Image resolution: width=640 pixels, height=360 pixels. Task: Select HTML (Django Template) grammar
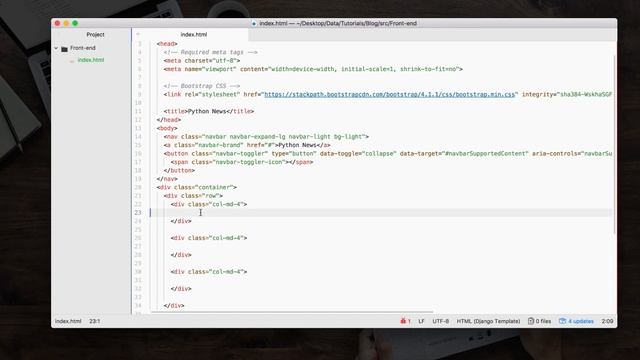click(488, 321)
